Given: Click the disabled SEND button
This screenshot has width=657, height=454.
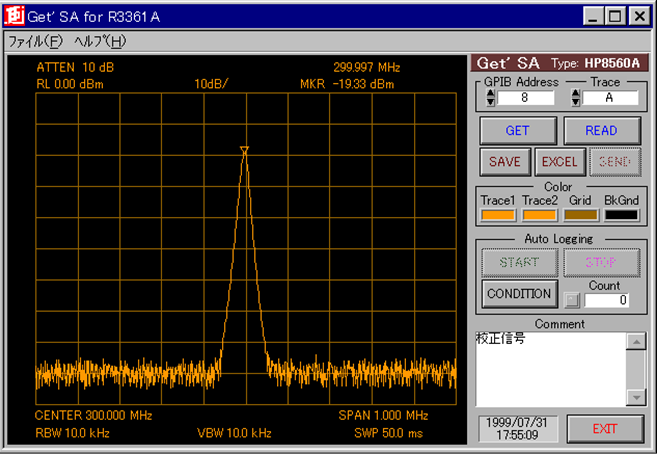Looking at the screenshot, I should click(615, 162).
